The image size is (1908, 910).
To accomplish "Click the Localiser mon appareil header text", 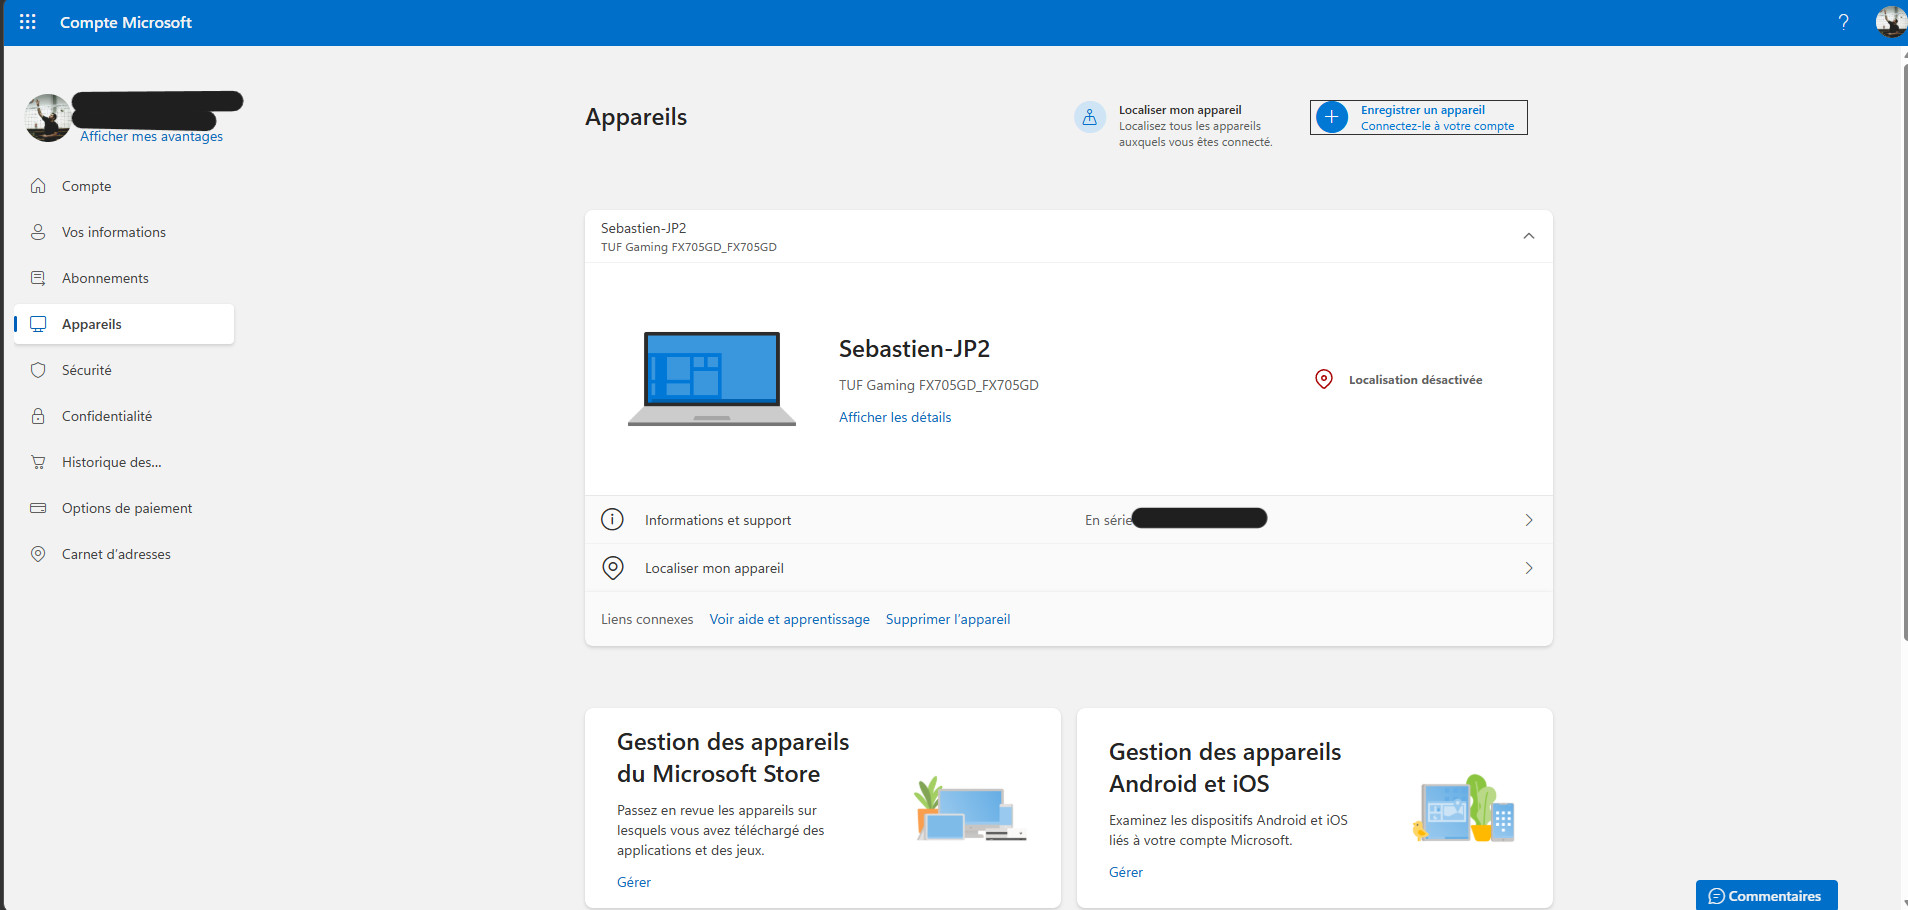I will (1180, 110).
